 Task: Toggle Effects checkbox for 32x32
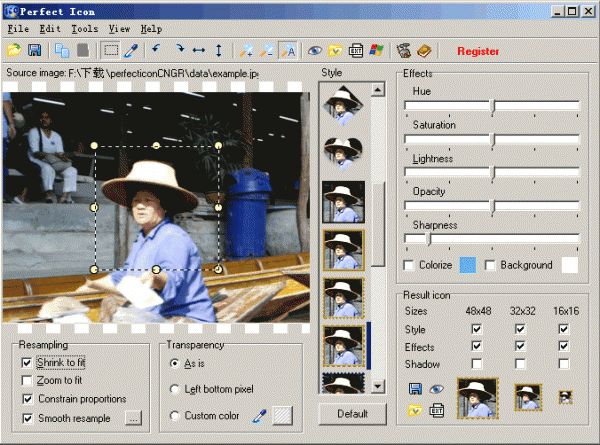(x=520, y=346)
